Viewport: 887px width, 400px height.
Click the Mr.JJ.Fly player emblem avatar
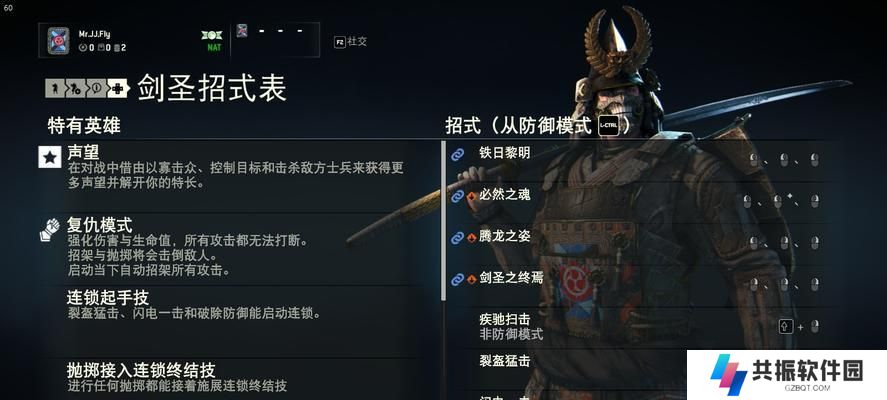[58, 41]
